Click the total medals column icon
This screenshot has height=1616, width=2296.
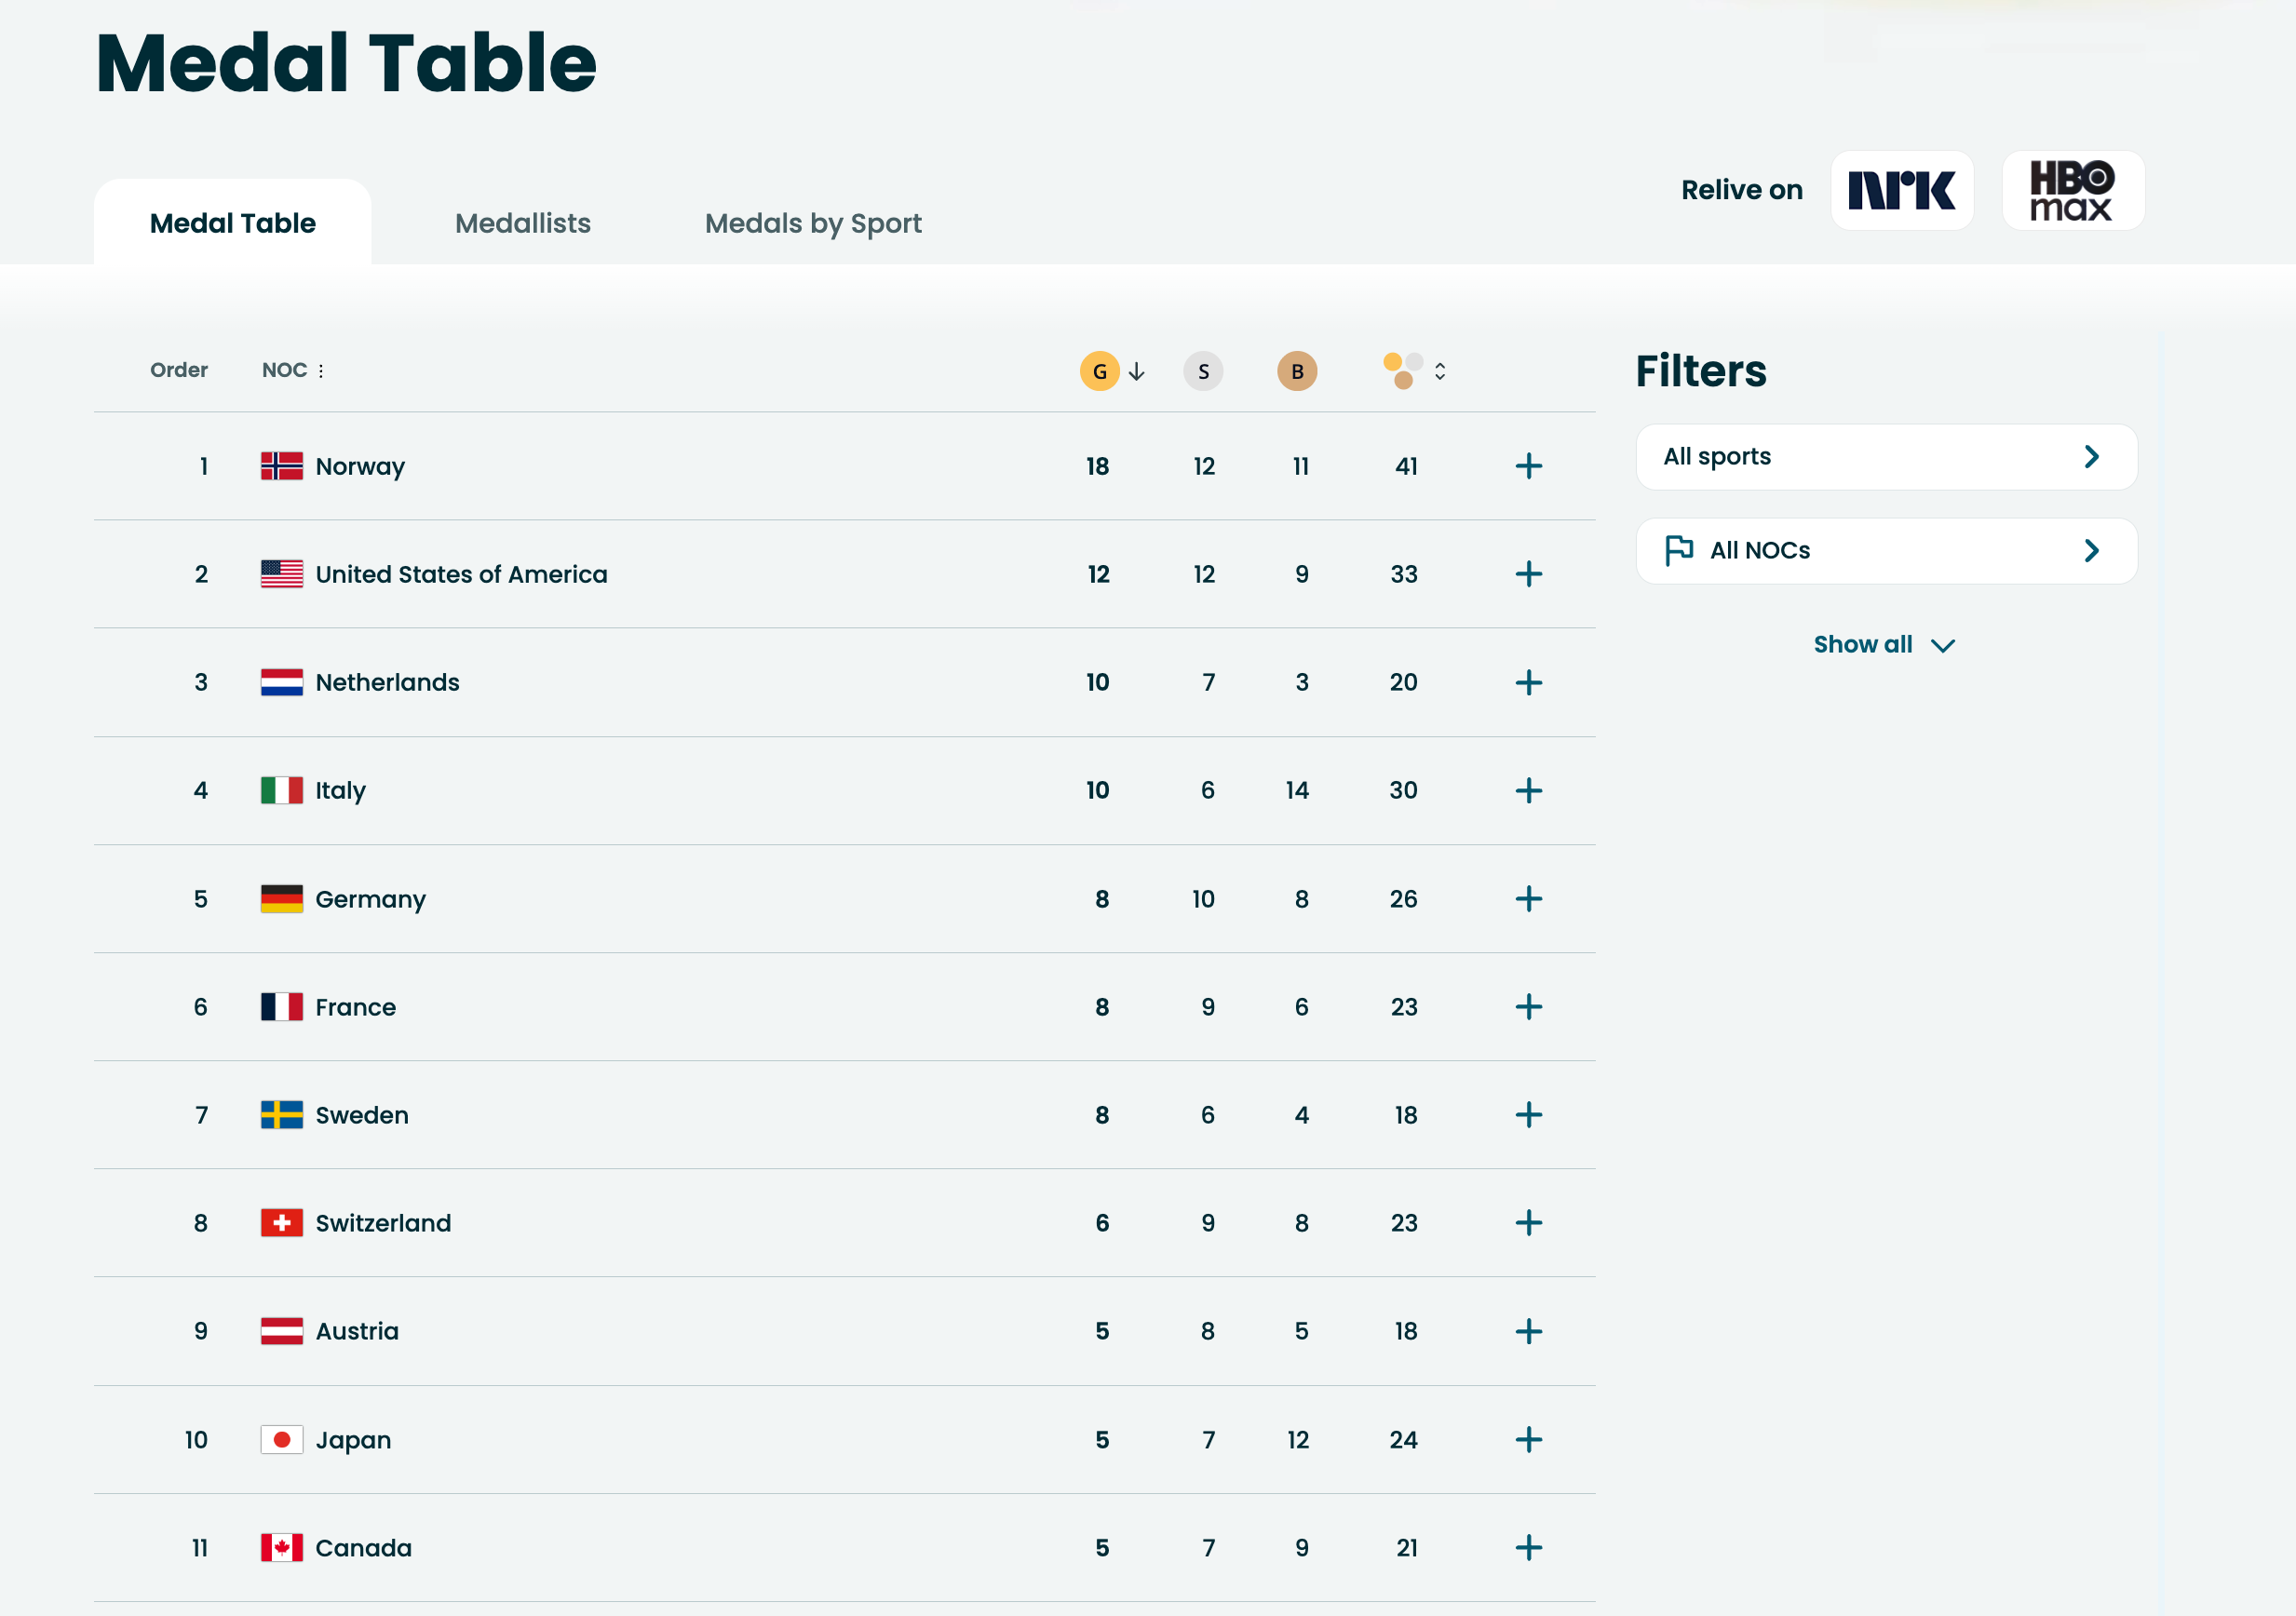1402,370
